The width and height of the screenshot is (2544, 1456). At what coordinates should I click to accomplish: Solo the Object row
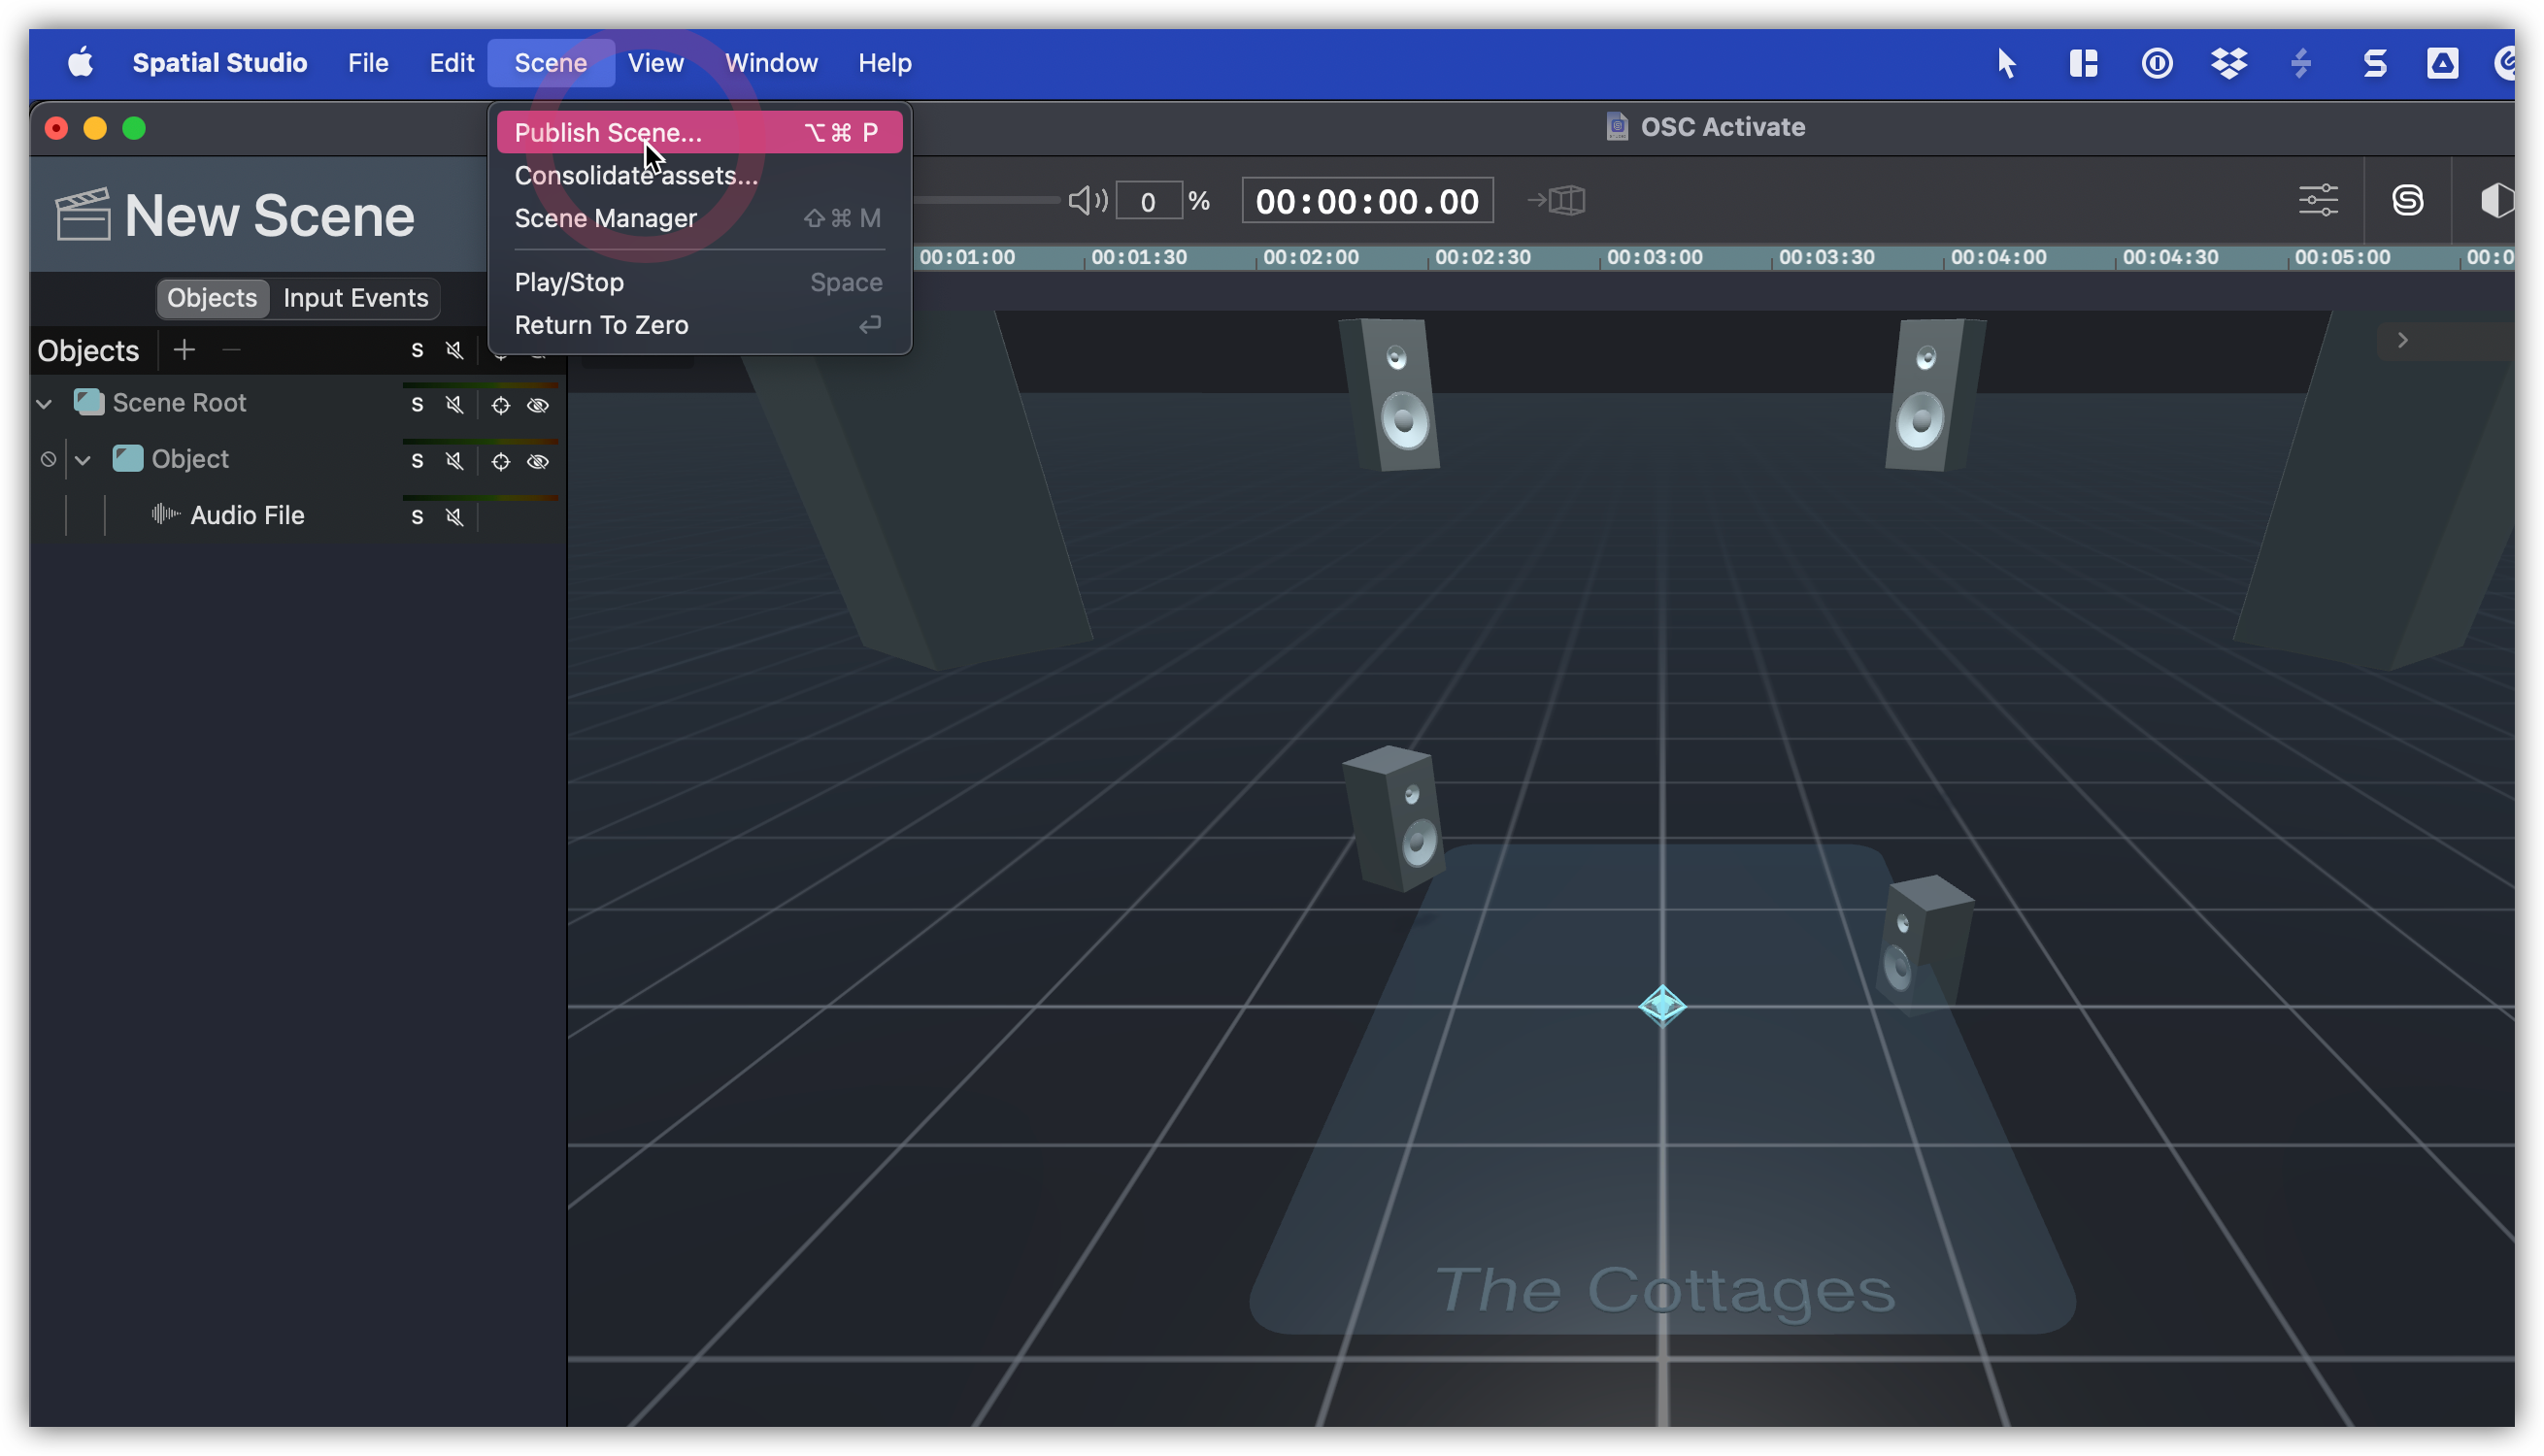pyautogui.click(x=417, y=461)
